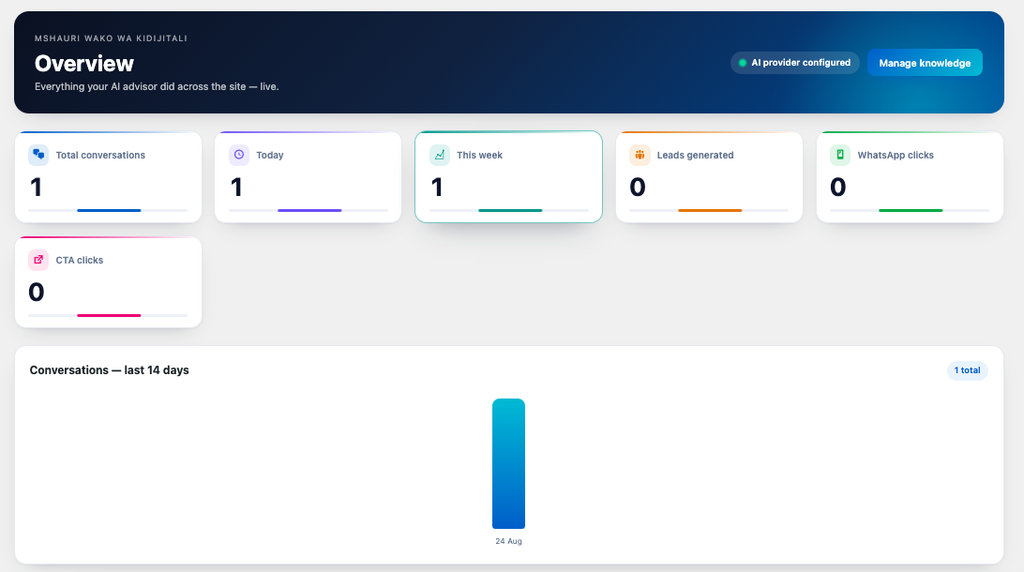
Task: Click the value 1 in Today card
Action: tap(237, 187)
